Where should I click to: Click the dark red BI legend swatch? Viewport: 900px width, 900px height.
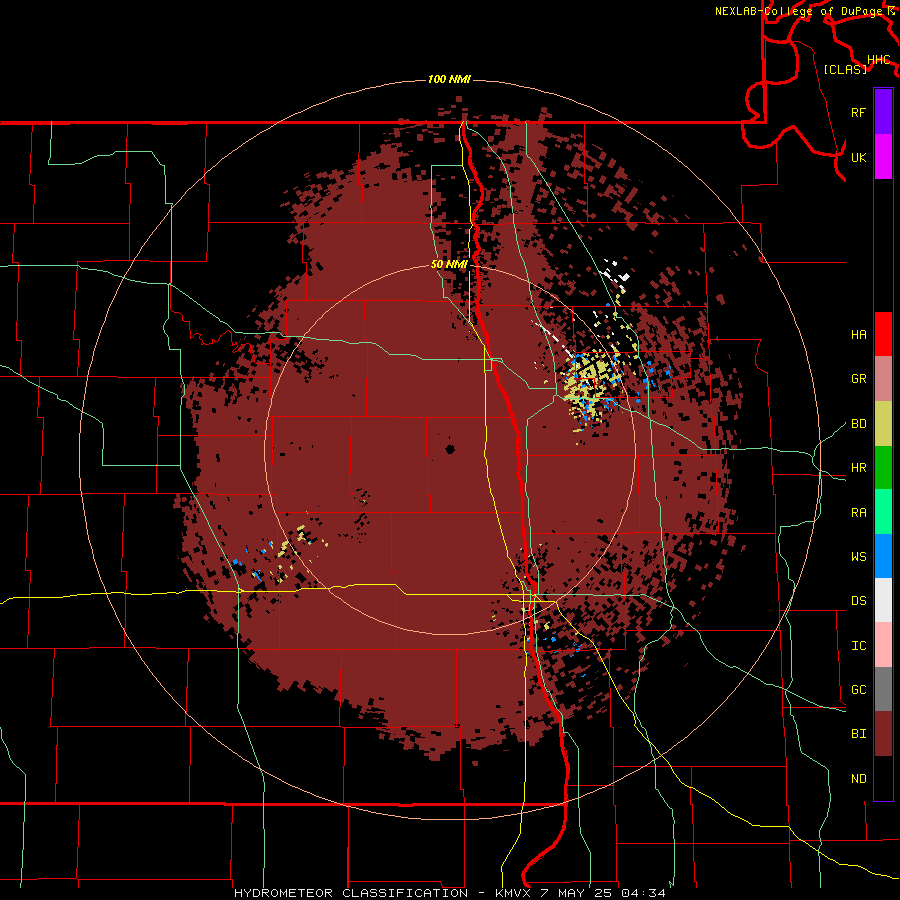point(883,734)
